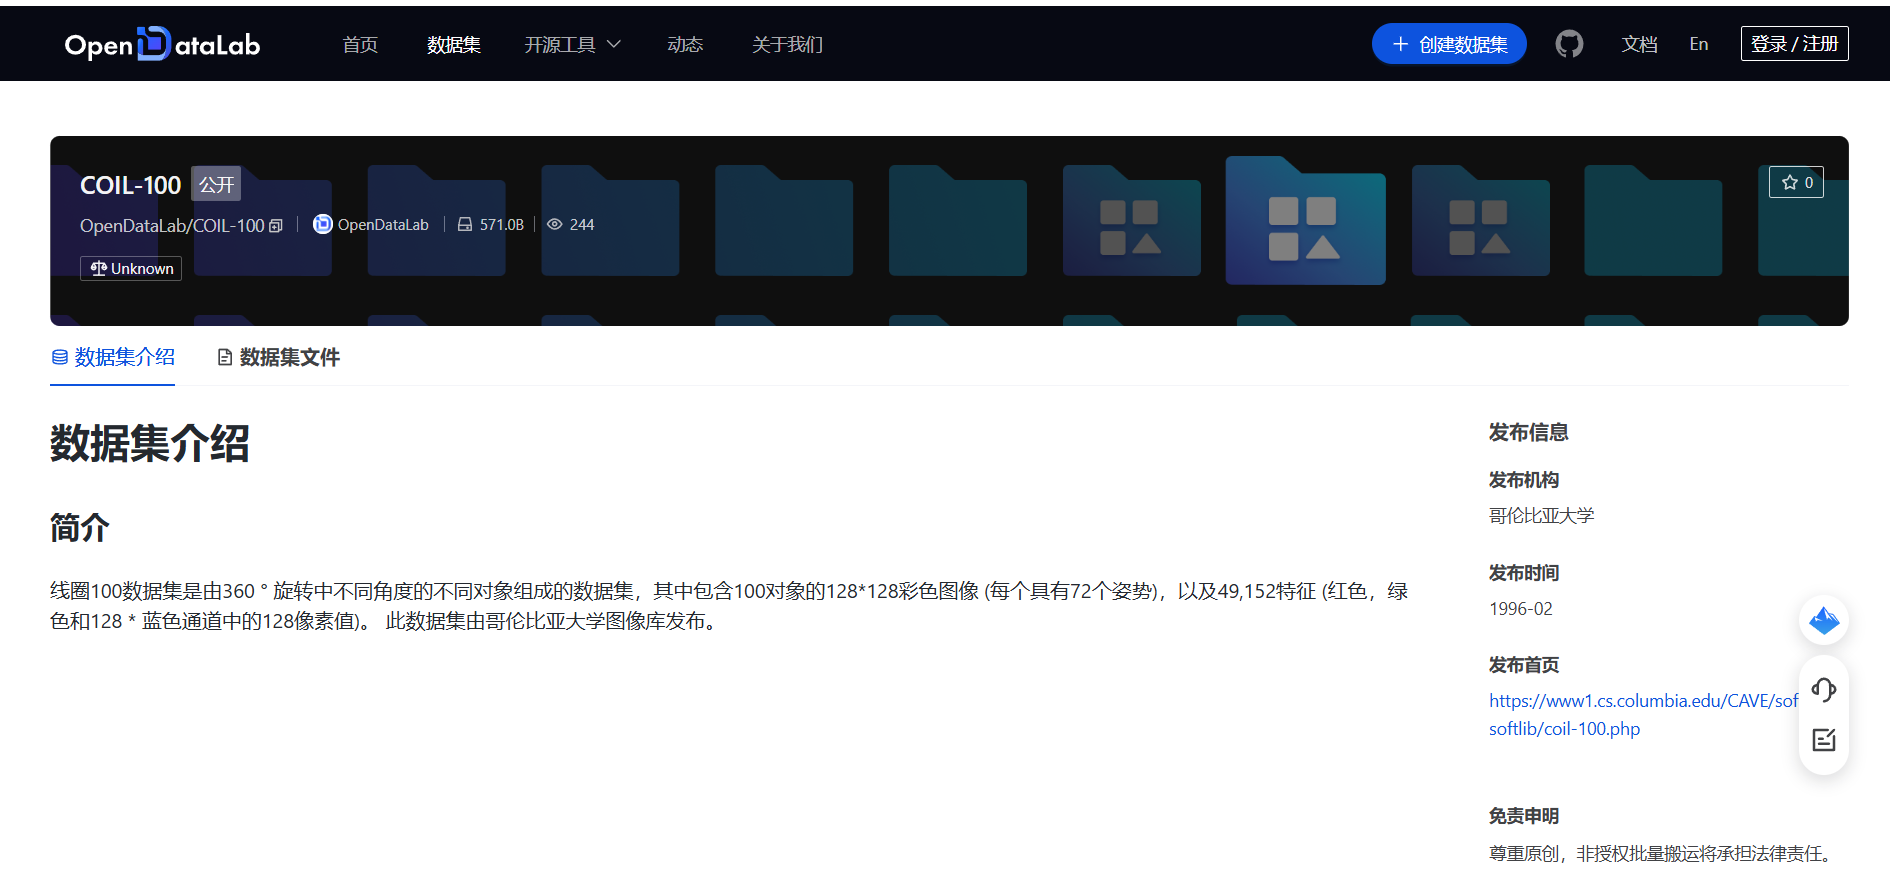Click the OpenDataLab publisher name

point(383,225)
